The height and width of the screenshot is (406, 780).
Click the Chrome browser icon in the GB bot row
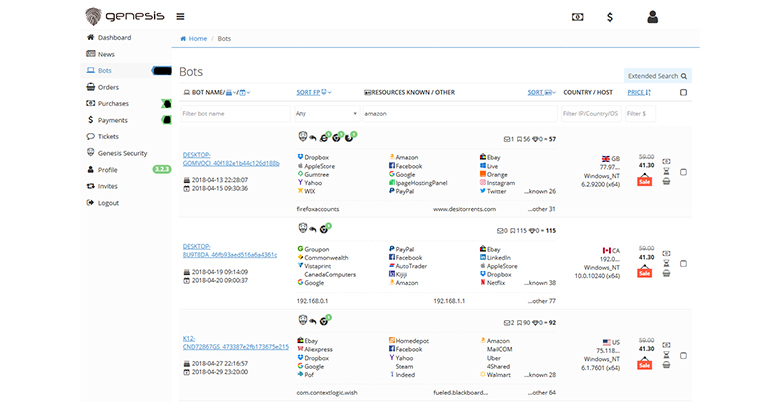click(337, 137)
